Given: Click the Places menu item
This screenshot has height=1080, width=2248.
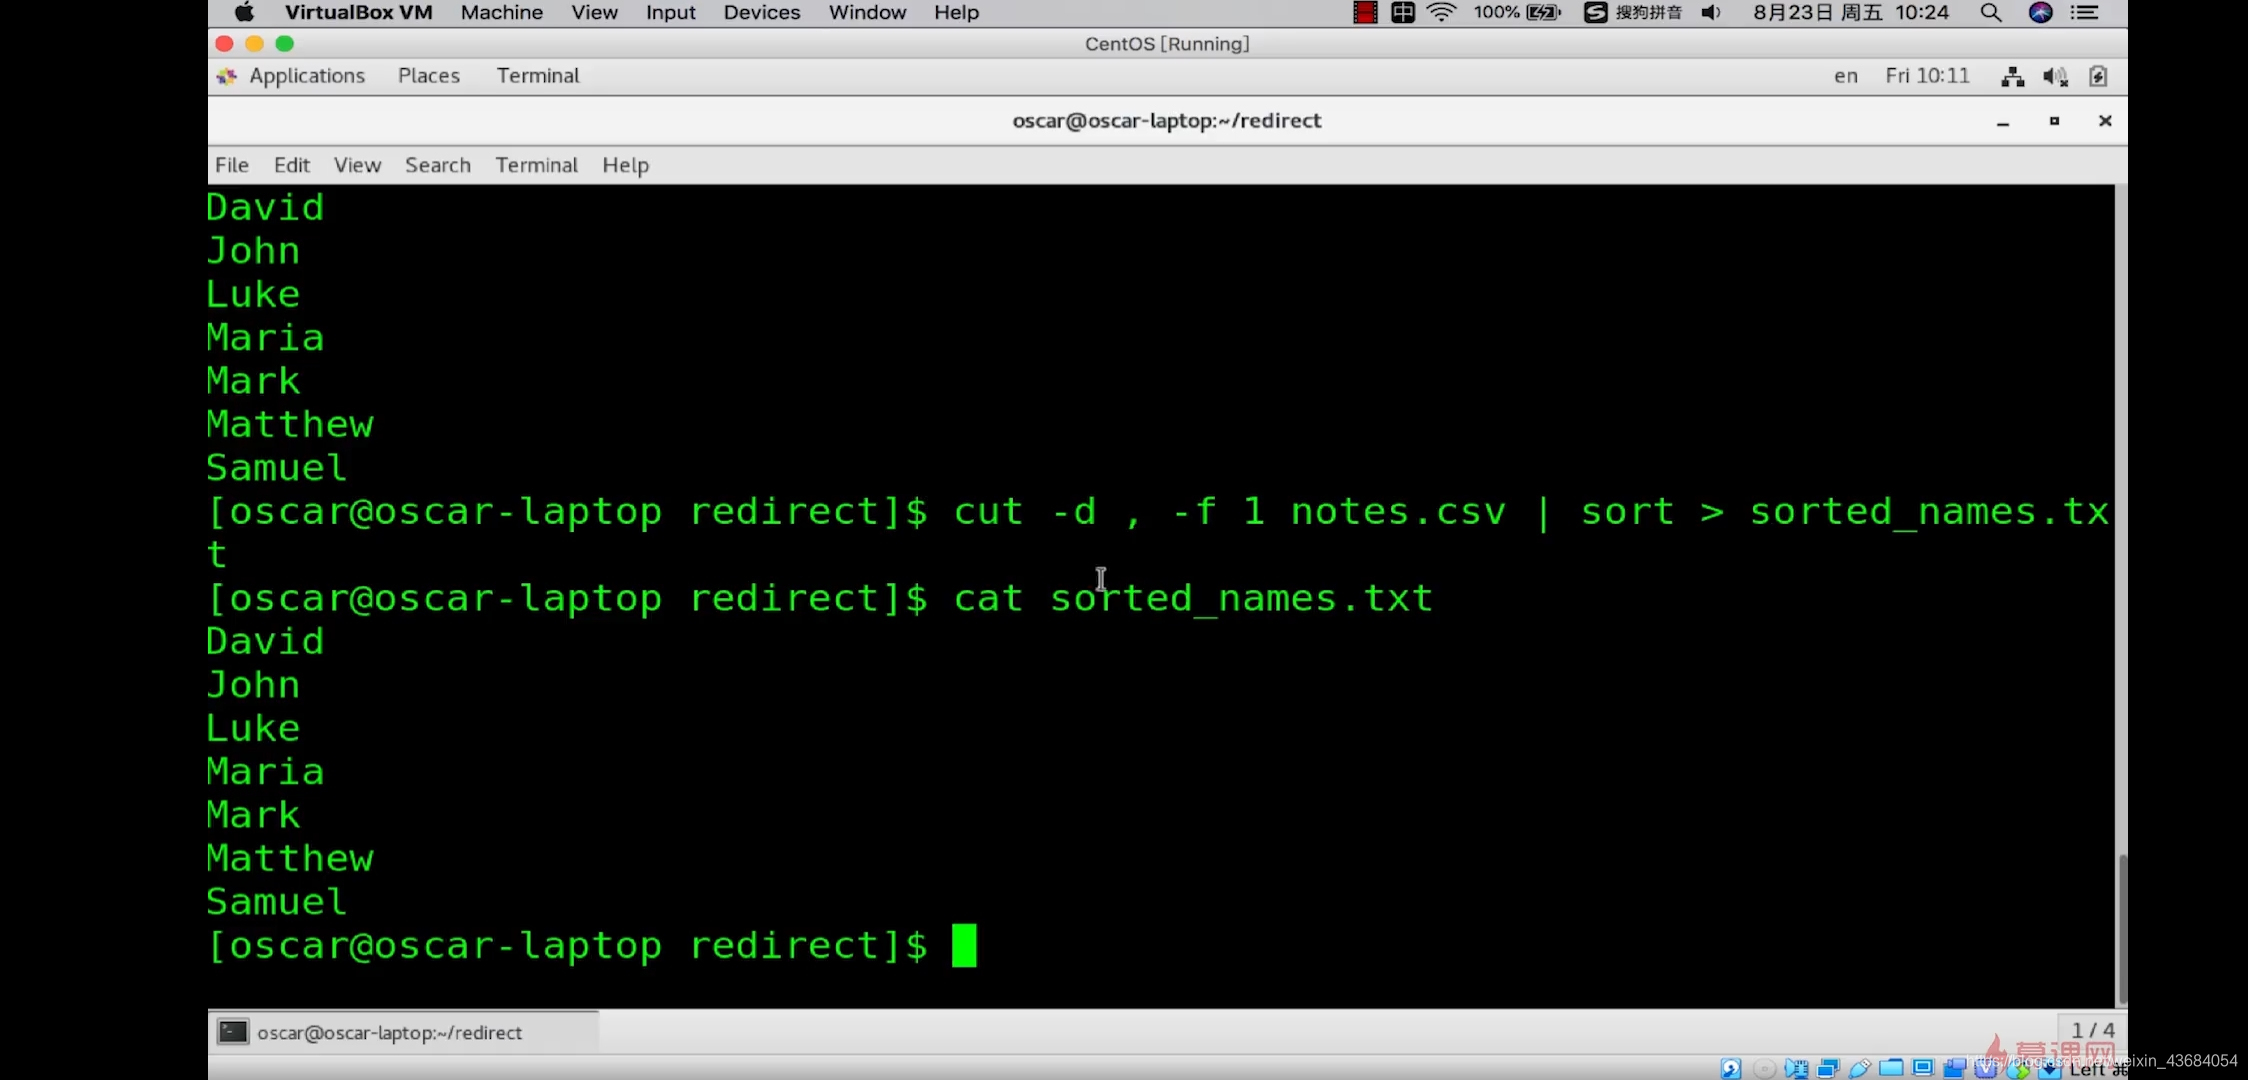Looking at the screenshot, I should pyautogui.click(x=426, y=75).
